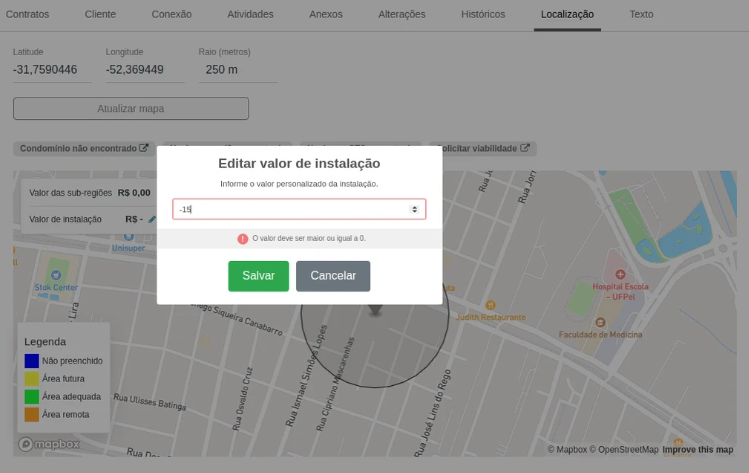Image resolution: width=749 pixels, height=473 pixels.
Task: Go to the Atividades tab
Action: click(x=250, y=14)
